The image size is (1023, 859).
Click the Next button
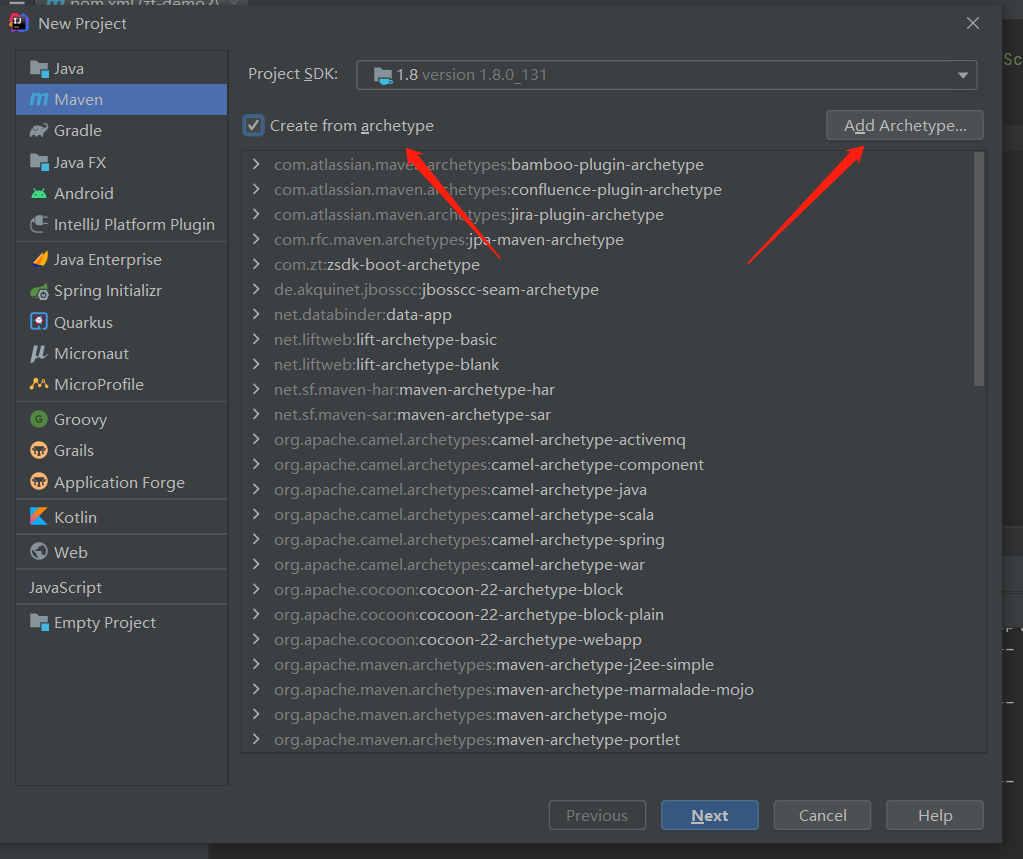click(x=710, y=815)
